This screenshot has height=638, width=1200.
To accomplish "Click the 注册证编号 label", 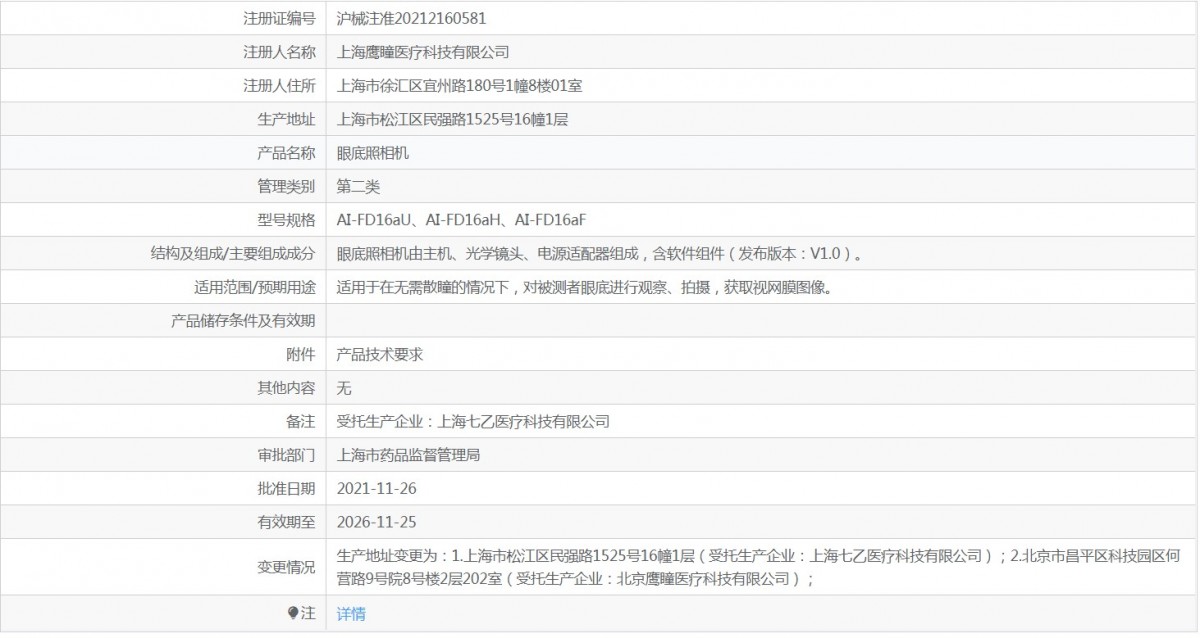I will pos(279,18).
